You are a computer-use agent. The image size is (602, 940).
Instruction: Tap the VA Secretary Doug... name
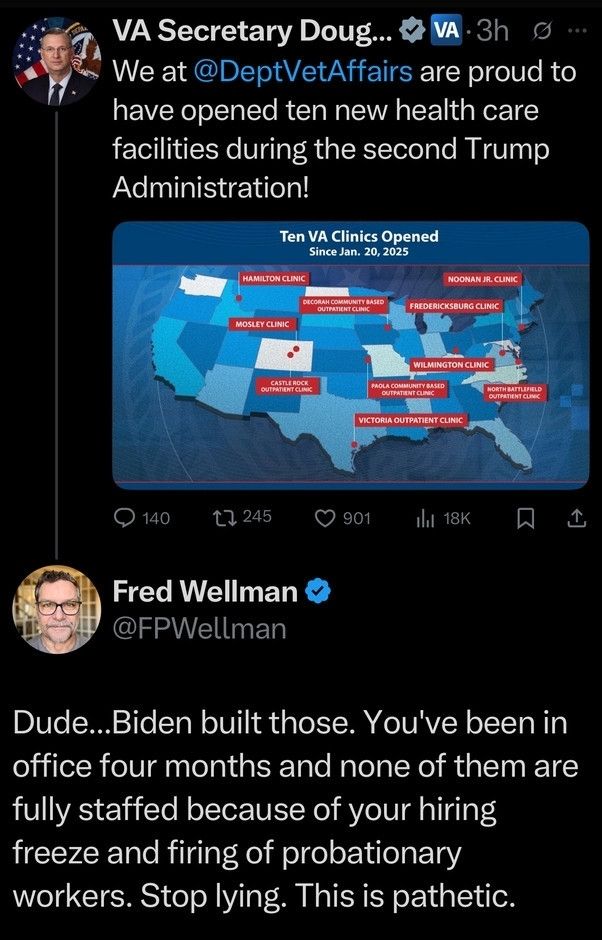coord(252,31)
